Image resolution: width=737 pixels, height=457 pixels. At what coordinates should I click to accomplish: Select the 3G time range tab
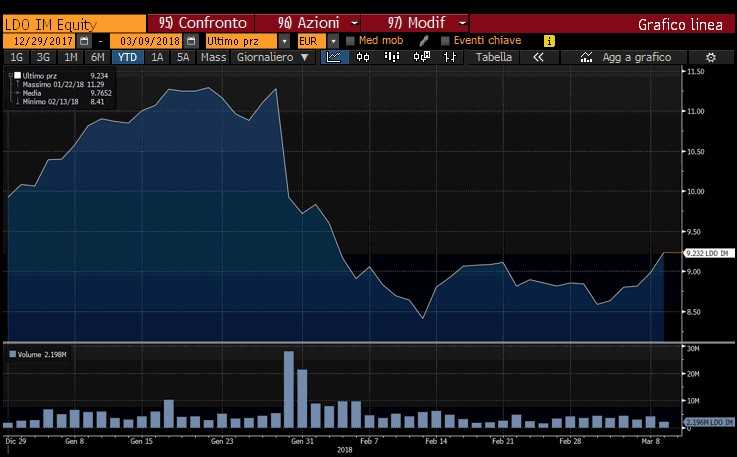click(x=43, y=57)
